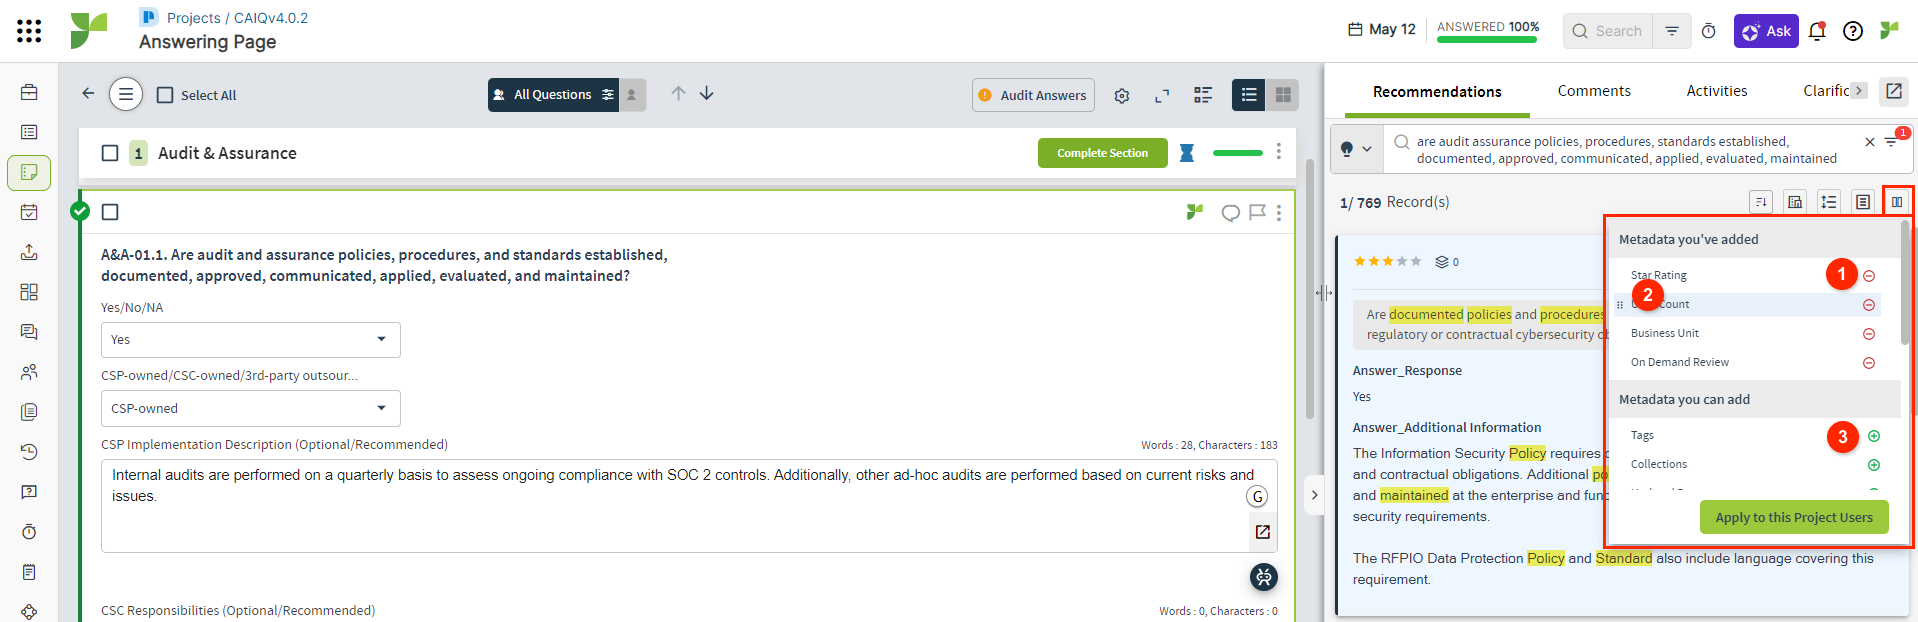Switch to the Activities tab
The height and width of the screenshot is (622, 1918).
1717,91
